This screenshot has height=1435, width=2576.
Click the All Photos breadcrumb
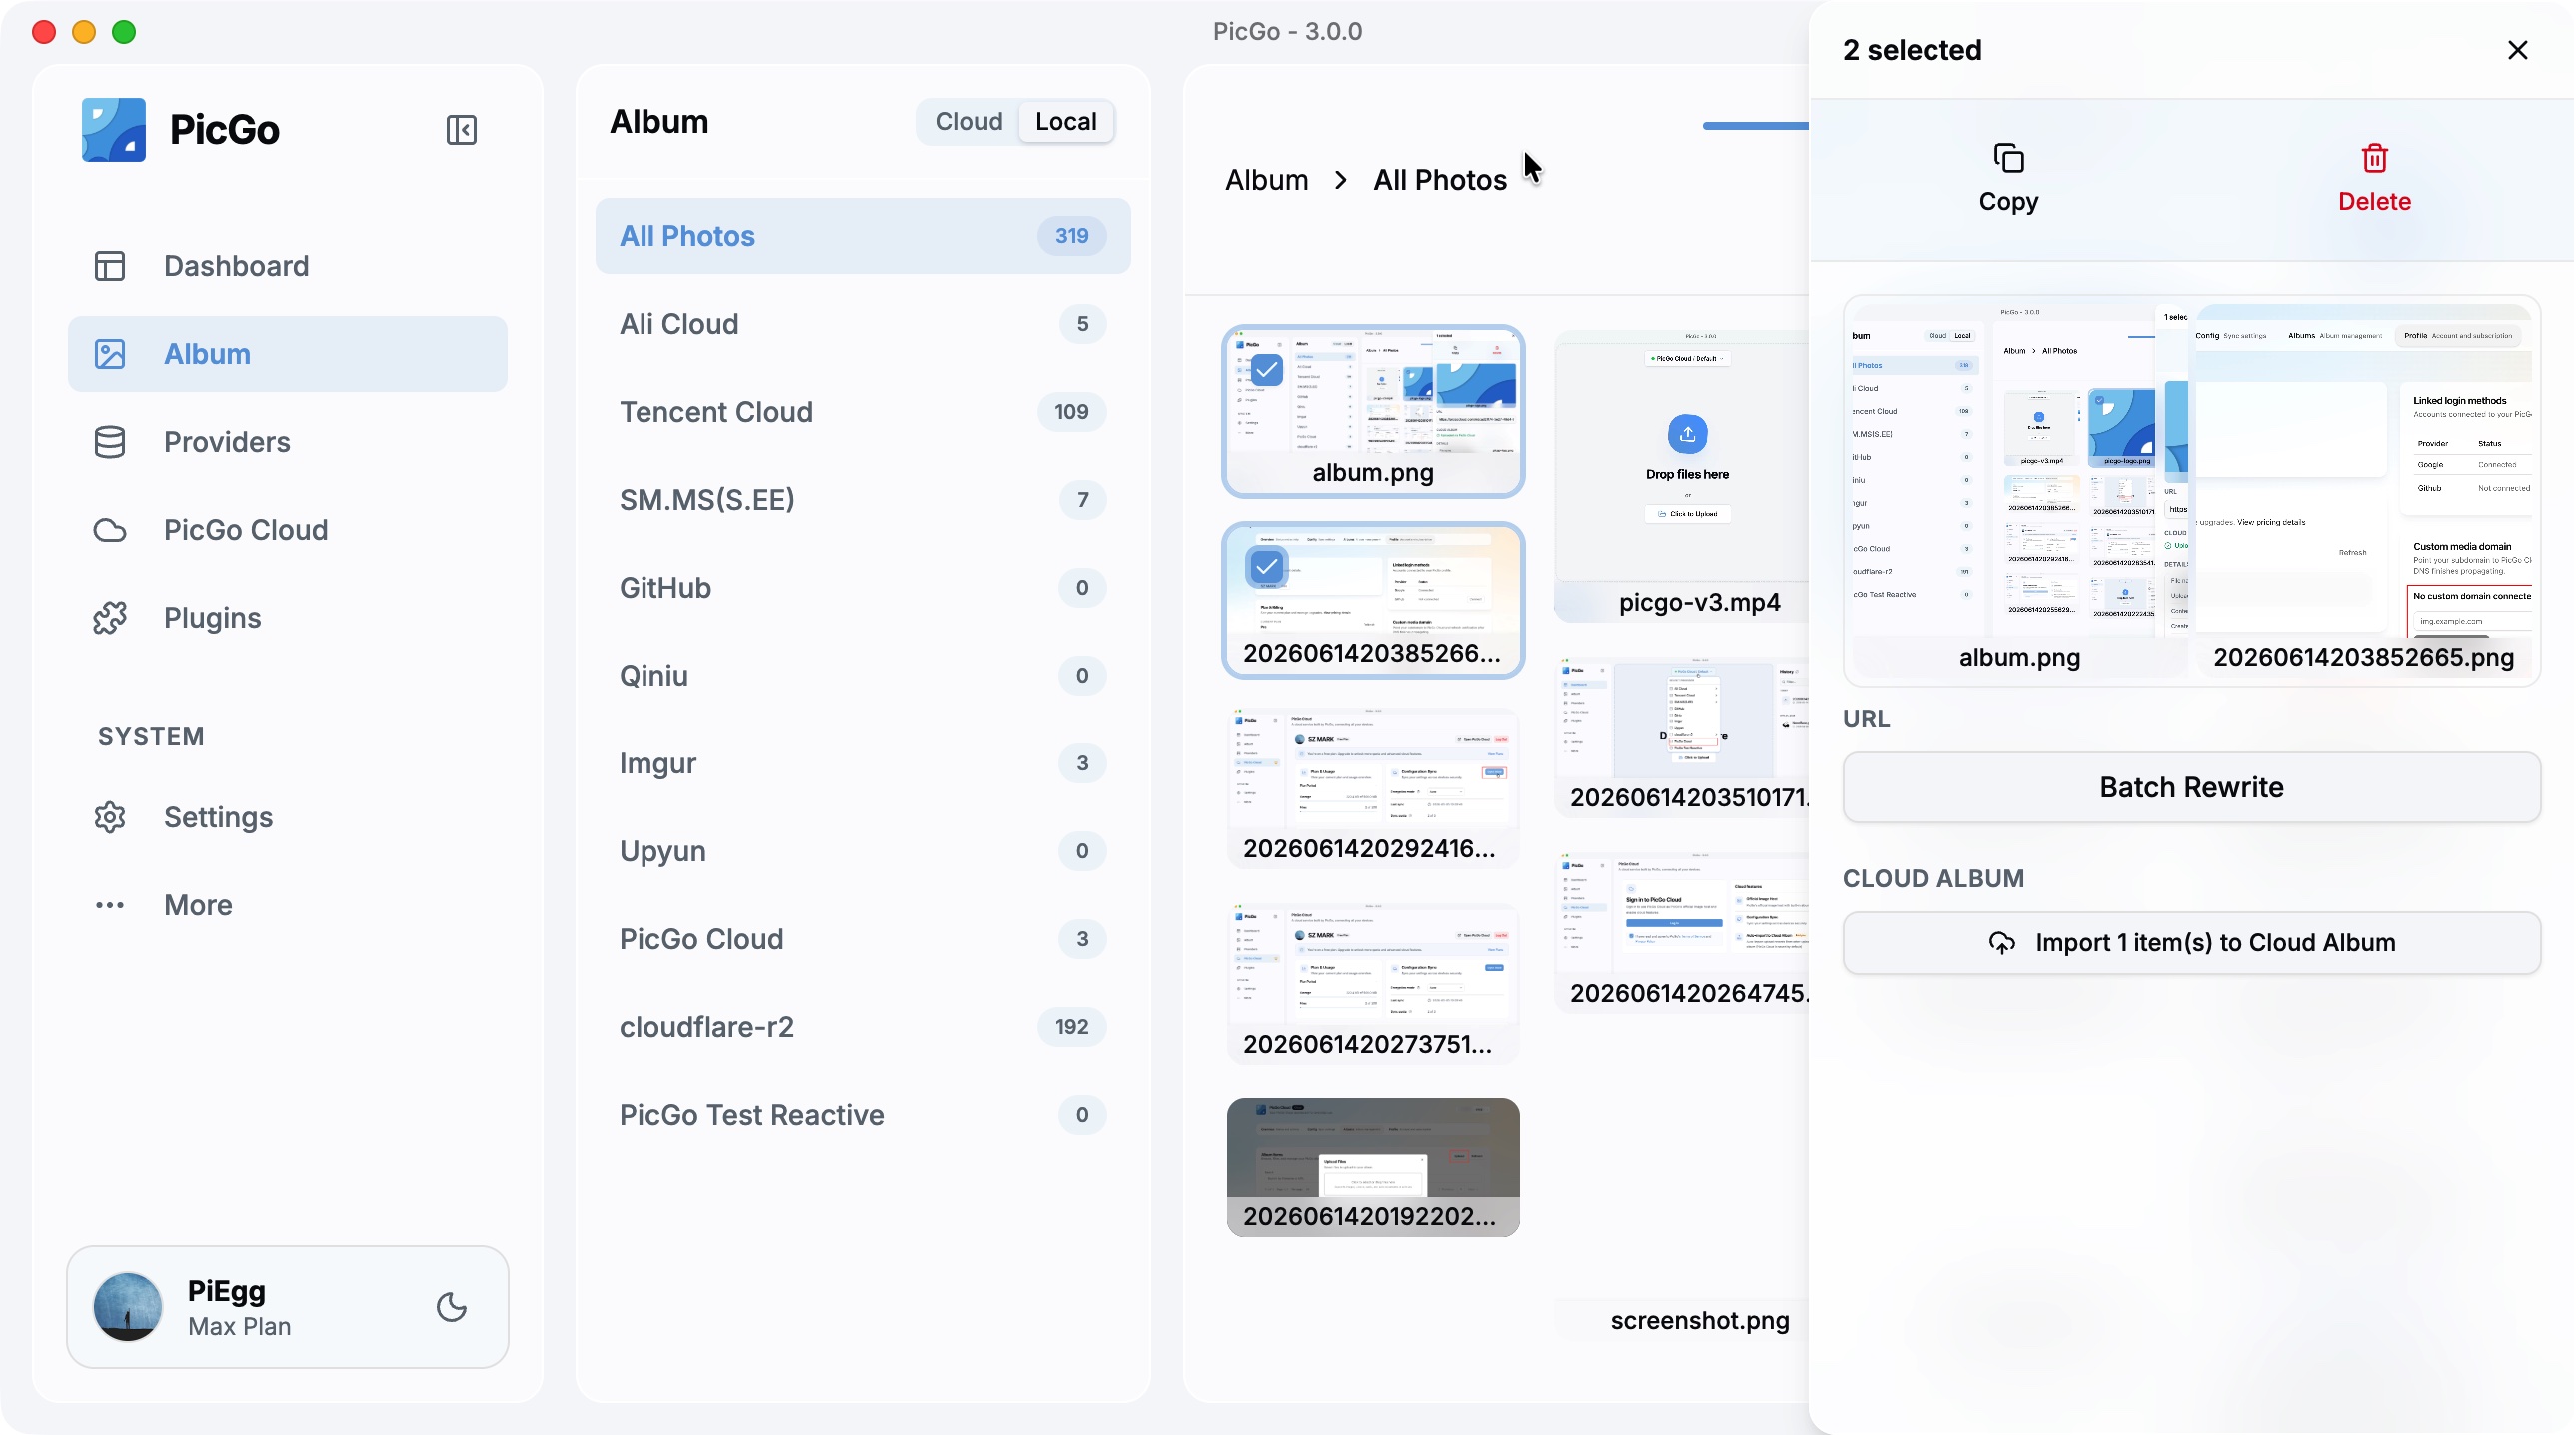(1440, 180)
